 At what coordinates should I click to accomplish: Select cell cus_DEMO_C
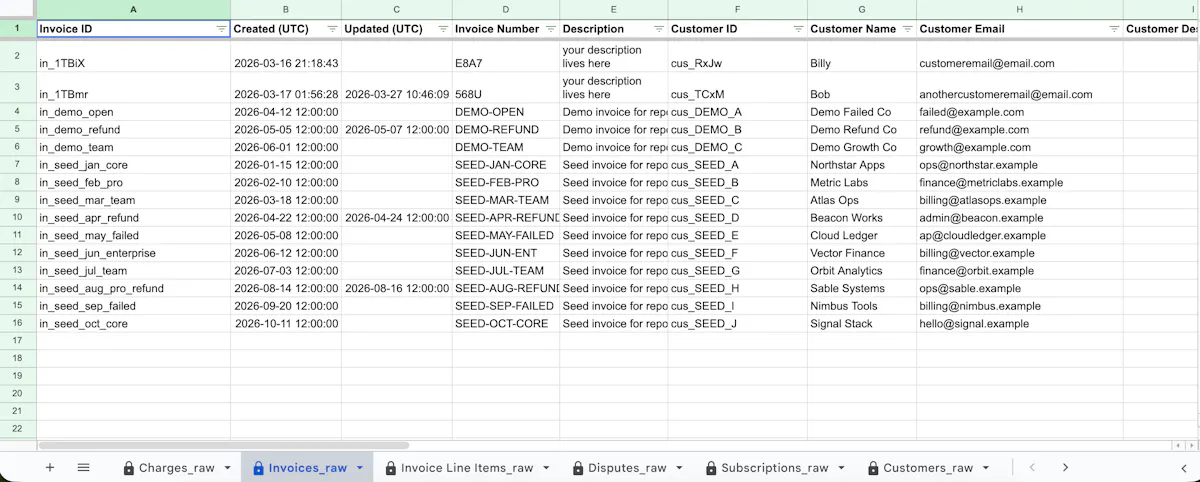click(x=738, y=147)
